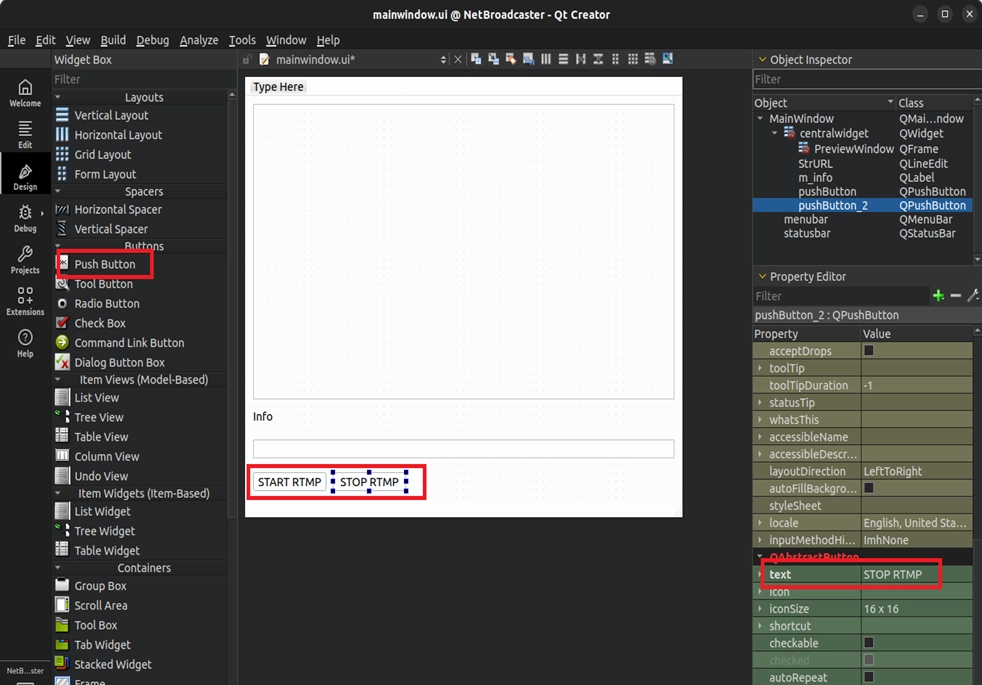Click the Widget Box filter field

tap(139, 80)
